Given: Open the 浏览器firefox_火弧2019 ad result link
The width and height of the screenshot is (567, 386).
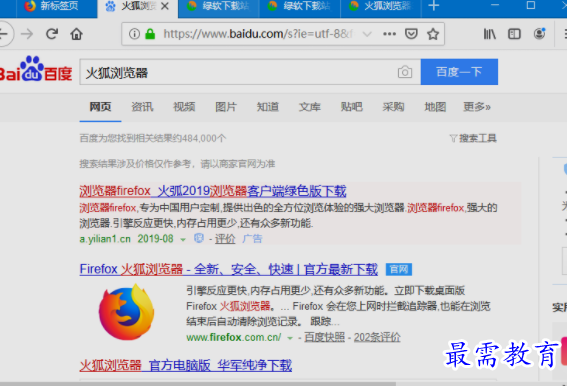Looking at the screenshot, I should pyautogui.click(x=213, y=191).
